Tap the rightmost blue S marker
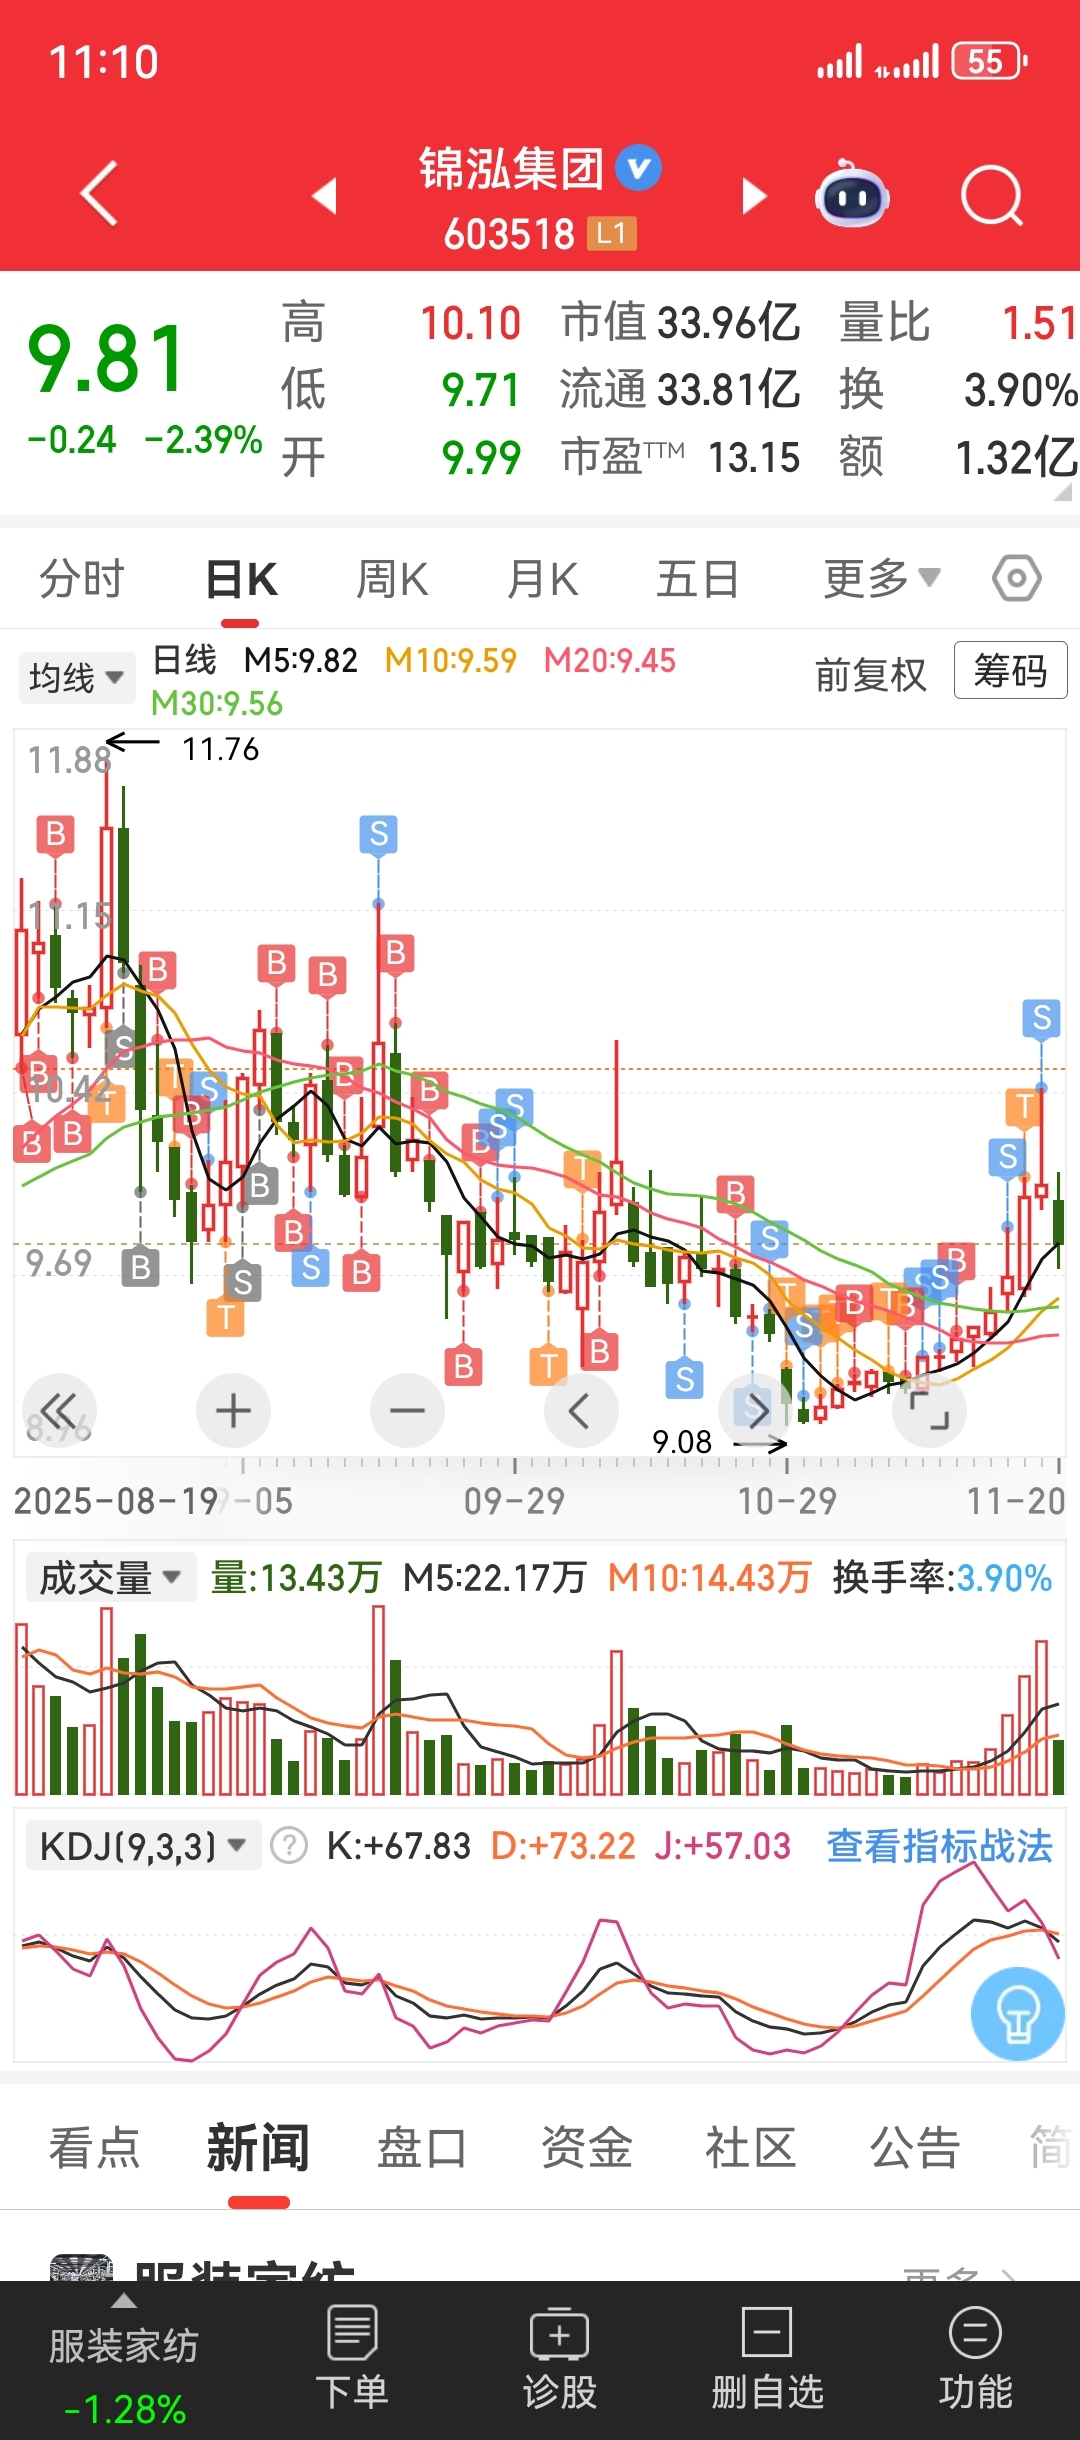Viewport: 1080px width, 2440px height. pyautogui.click(x=1041, y=1018)
